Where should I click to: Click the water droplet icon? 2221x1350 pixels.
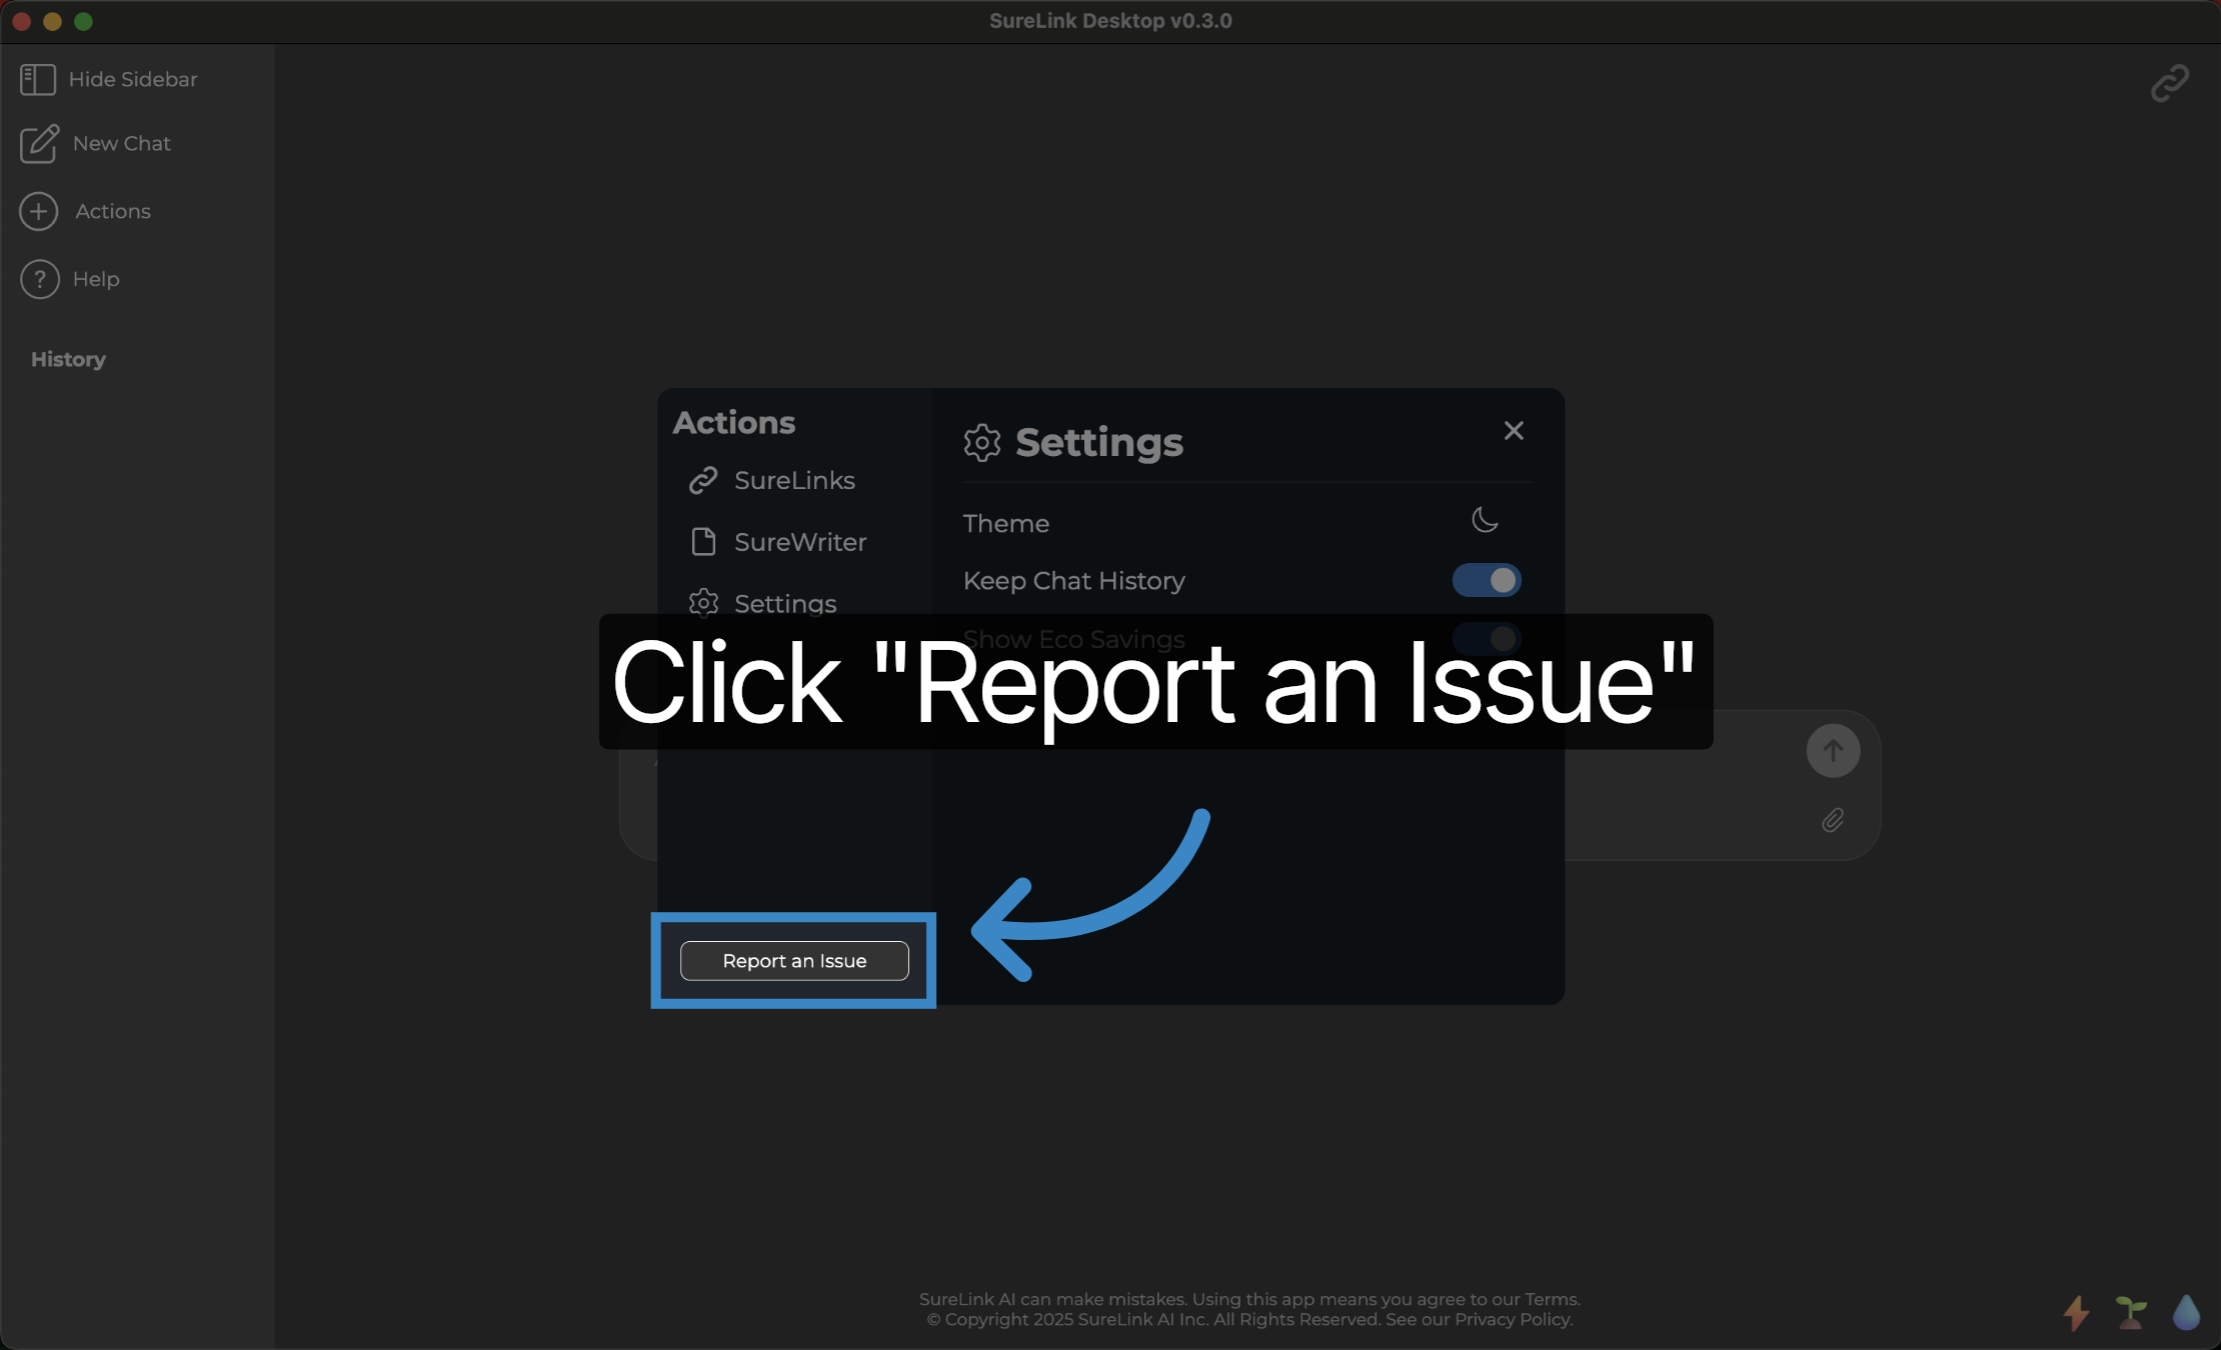point(2186,1313)
